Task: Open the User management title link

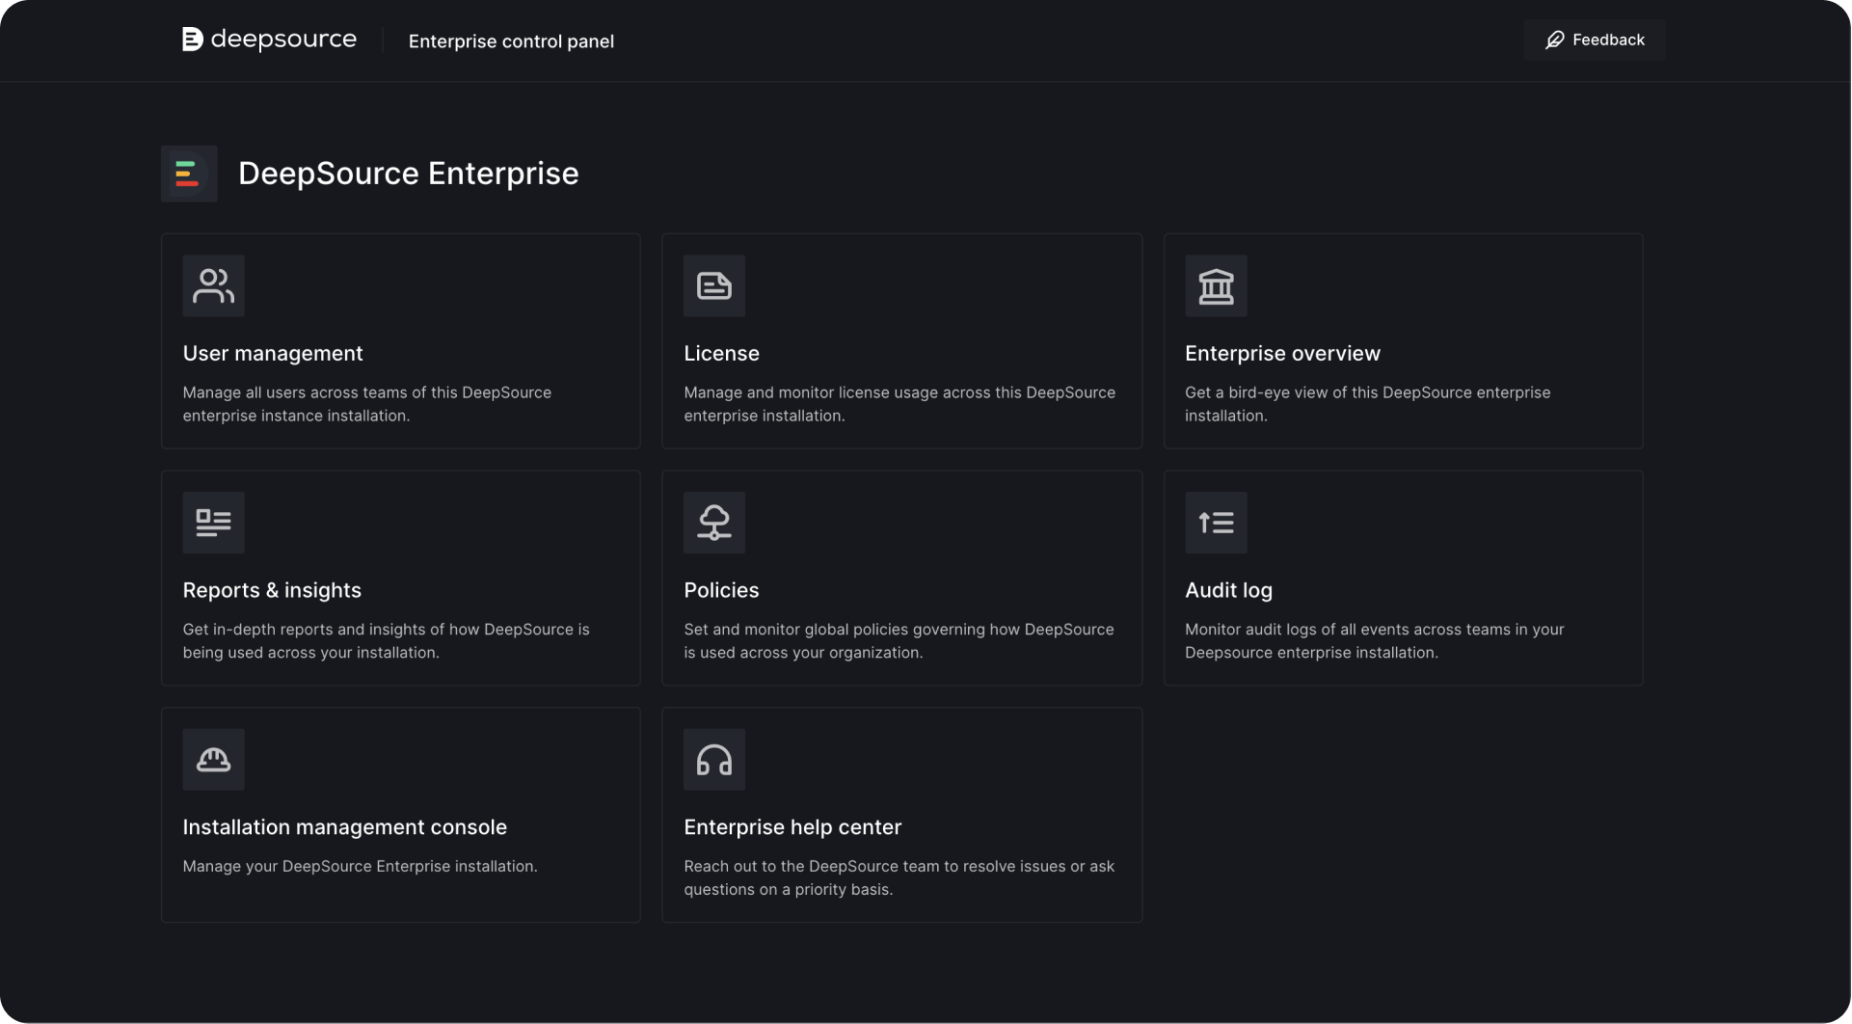Action: (272, 353)
